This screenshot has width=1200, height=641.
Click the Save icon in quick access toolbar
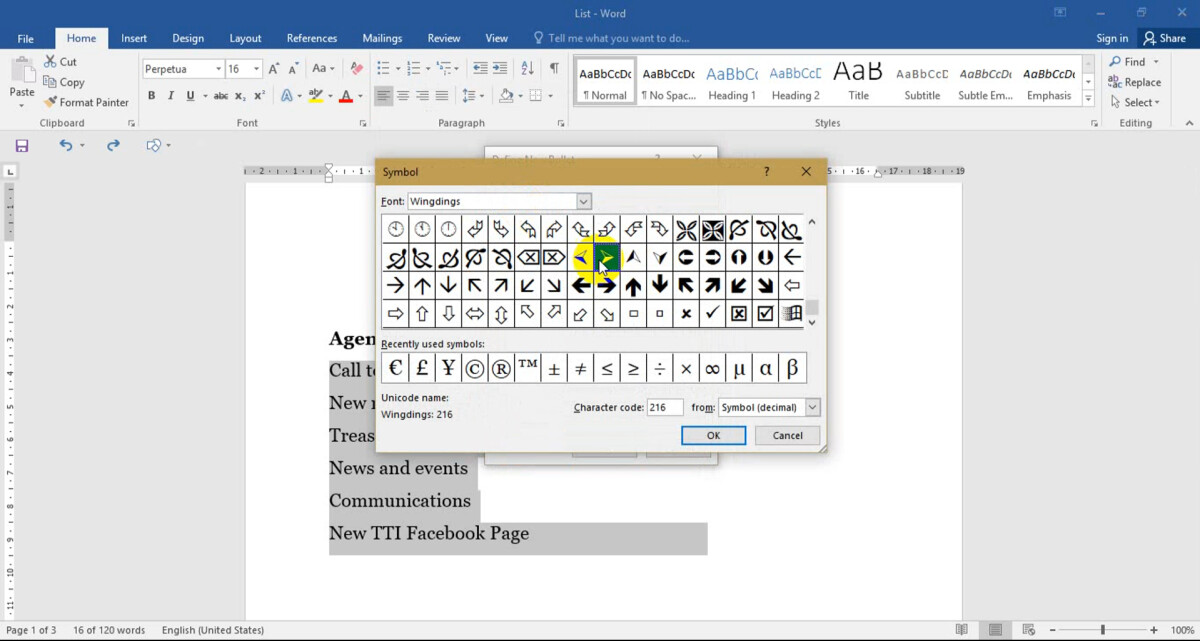click(x=22, y=145)
